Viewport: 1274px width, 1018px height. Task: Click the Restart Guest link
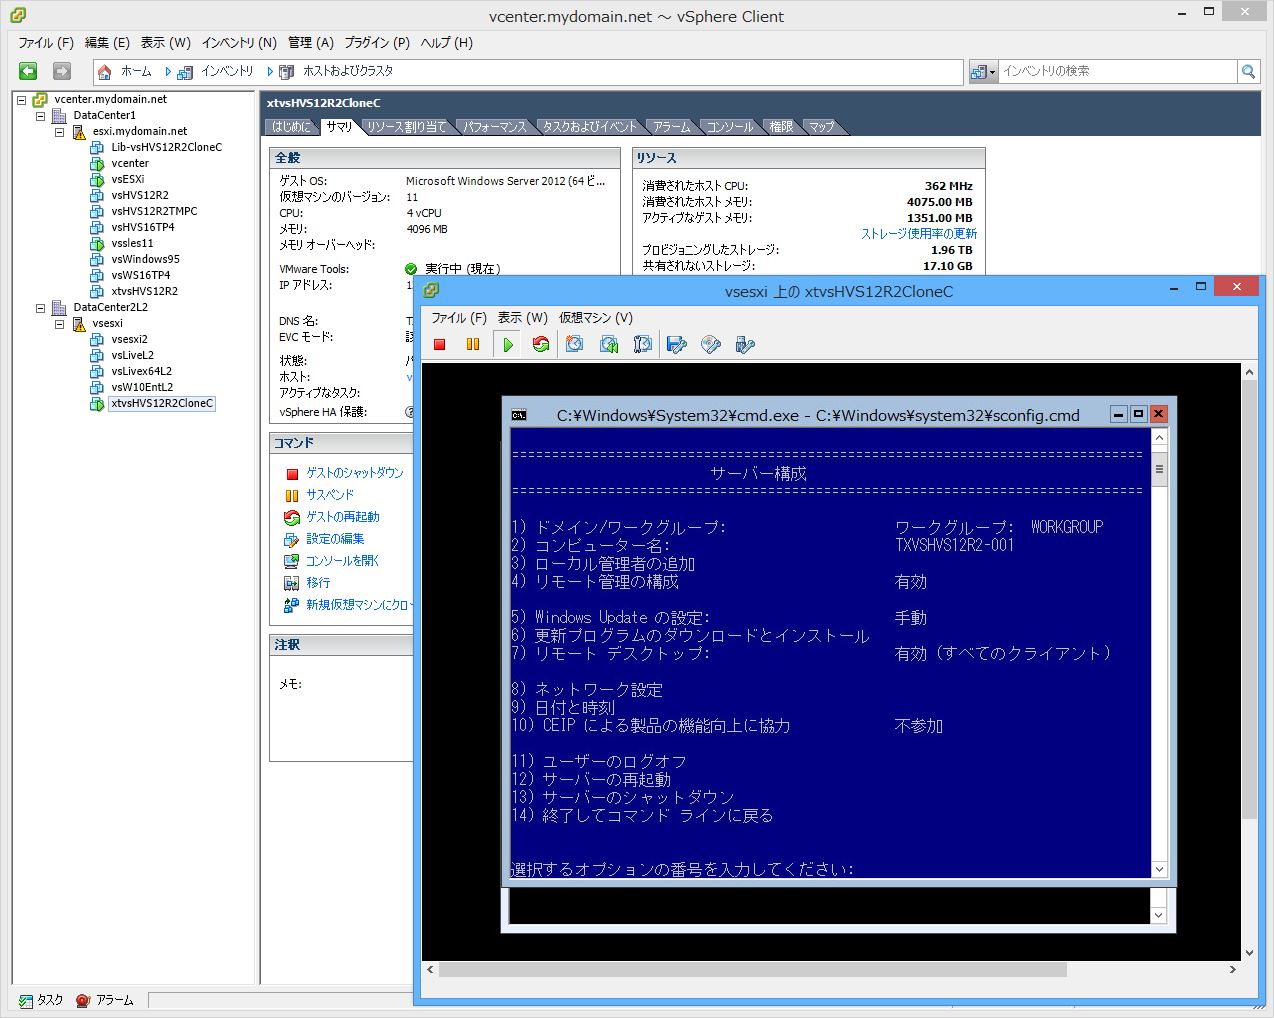(343, 517)
